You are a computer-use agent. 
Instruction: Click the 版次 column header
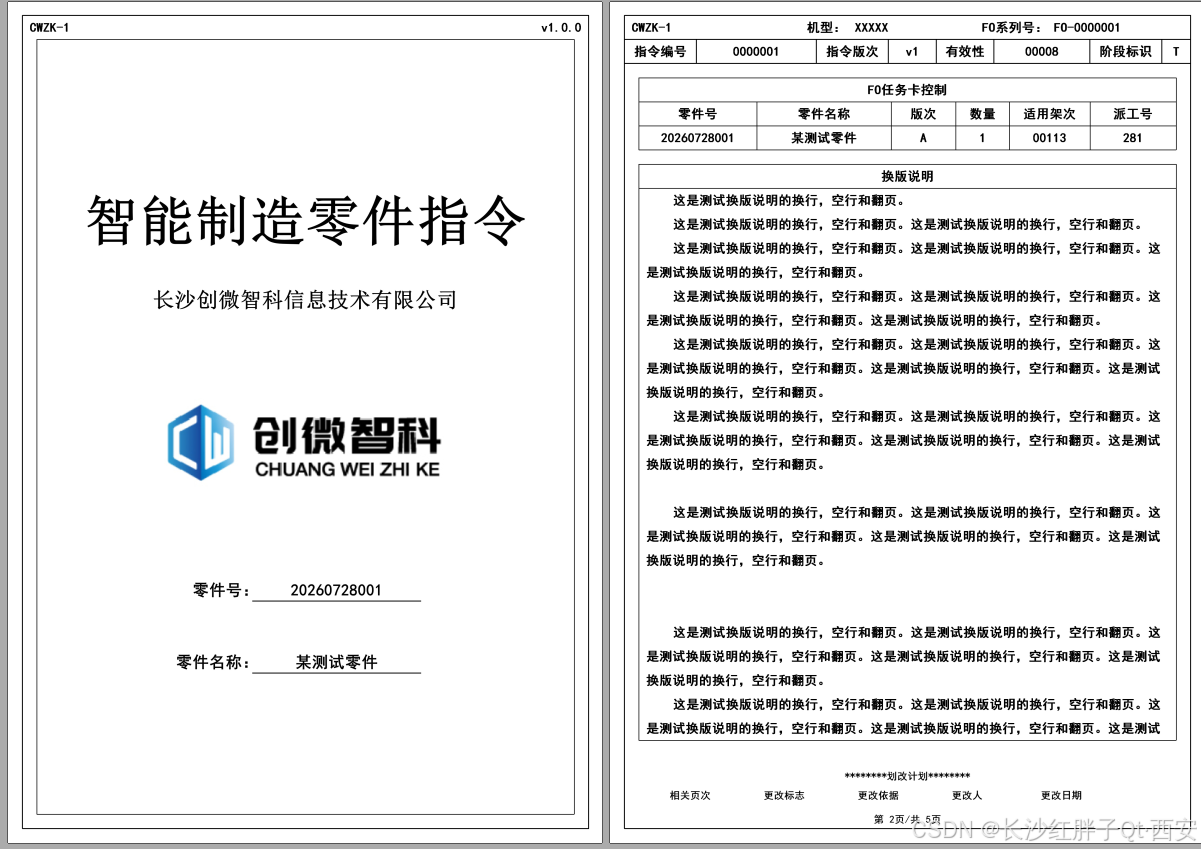point(923,114)
